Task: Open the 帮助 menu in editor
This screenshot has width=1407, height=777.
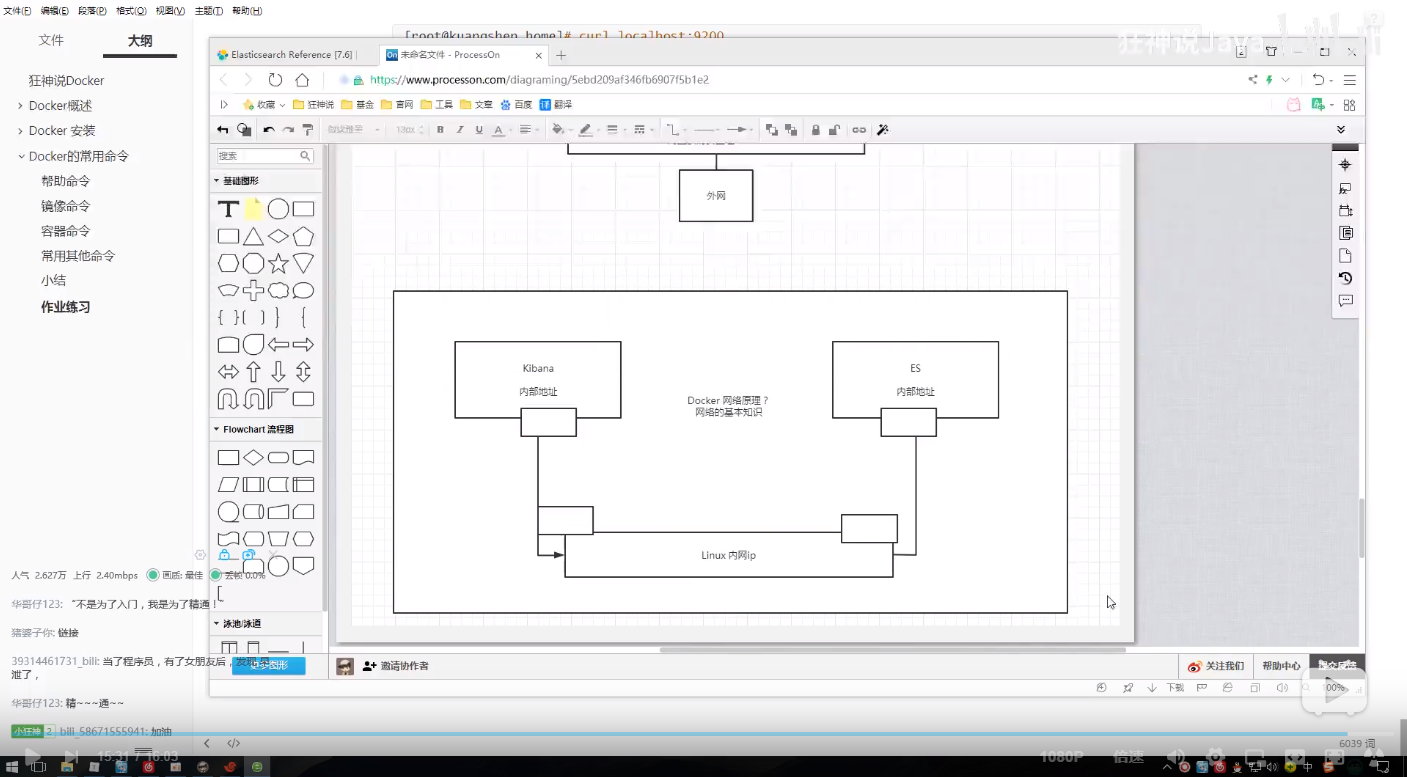Action: (x=247, y=11)
